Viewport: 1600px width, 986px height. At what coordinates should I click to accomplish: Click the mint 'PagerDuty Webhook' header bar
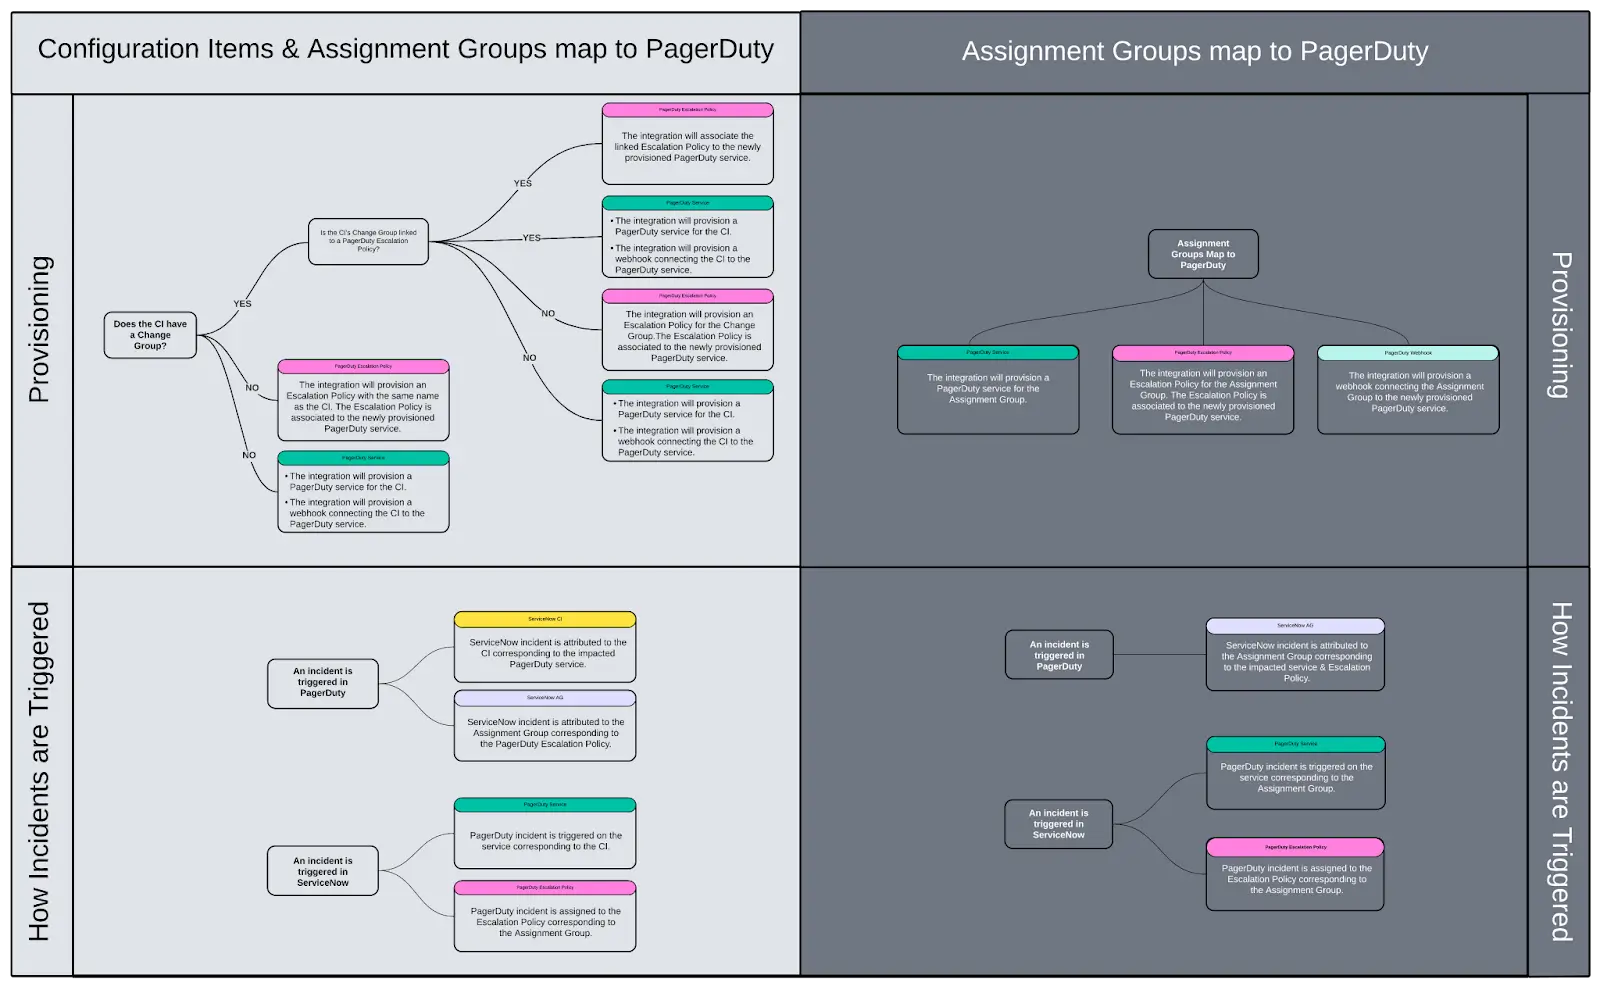1408,353
